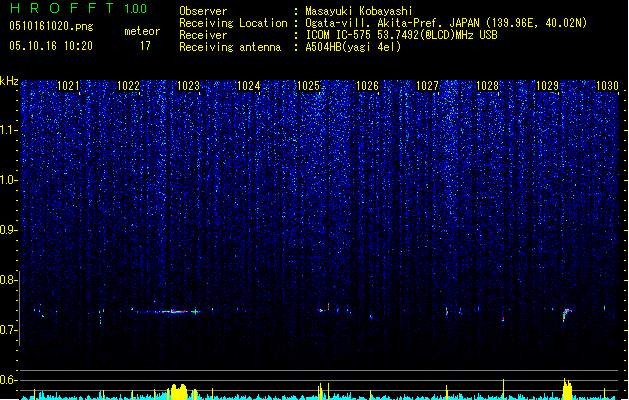This screenshot has height=400, width=629.
Task: Click the 0.9 kHz frequency label
Action: 9,230
